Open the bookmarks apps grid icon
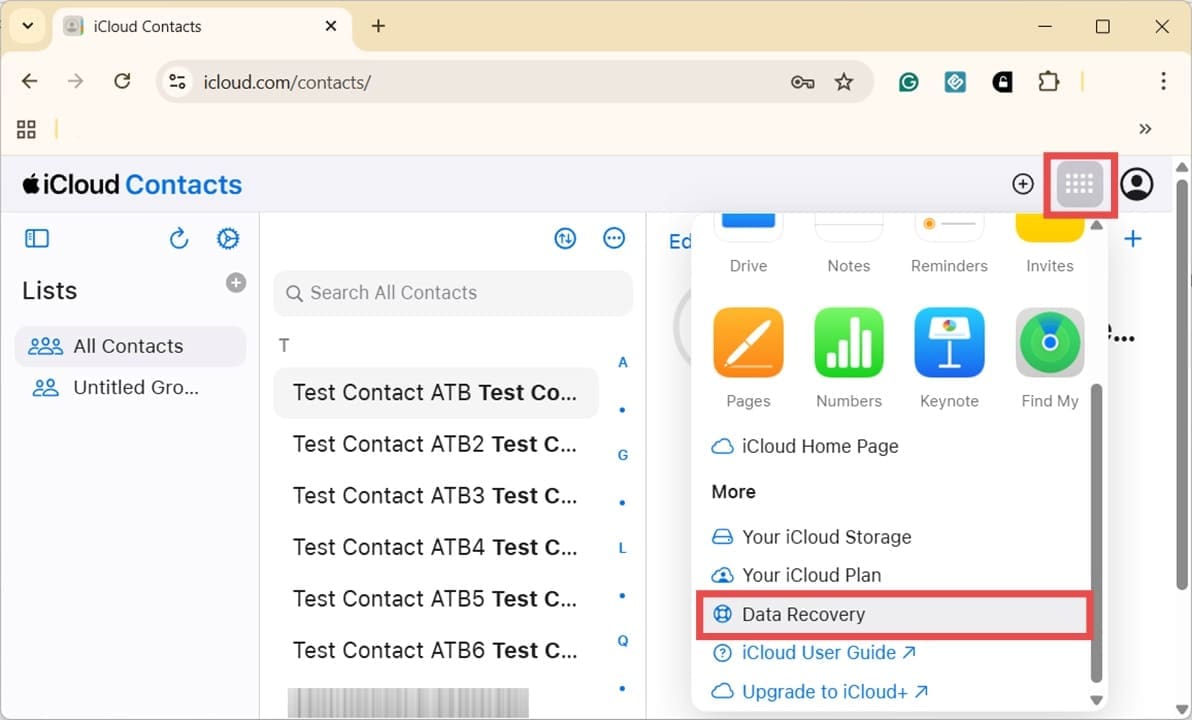 click(26, 129)
